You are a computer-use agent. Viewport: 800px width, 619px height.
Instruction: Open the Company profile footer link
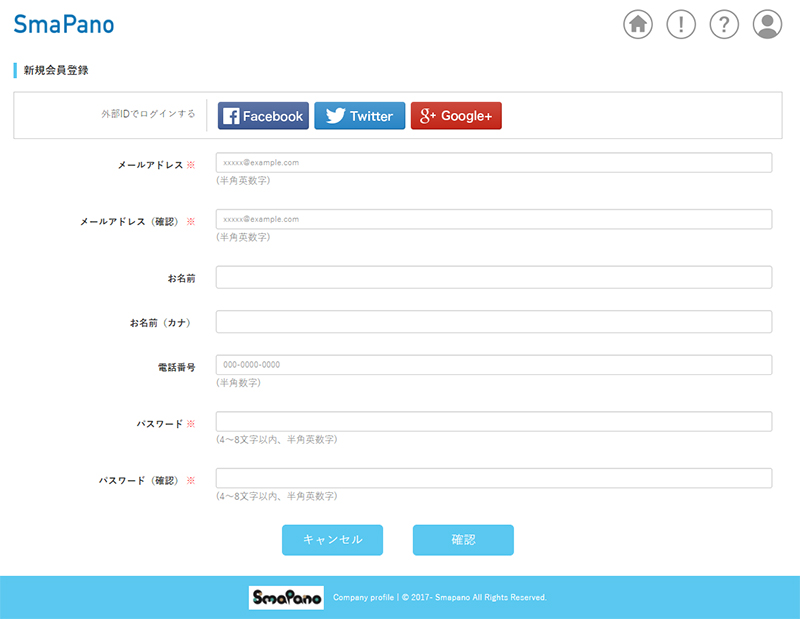coord(363,598)
